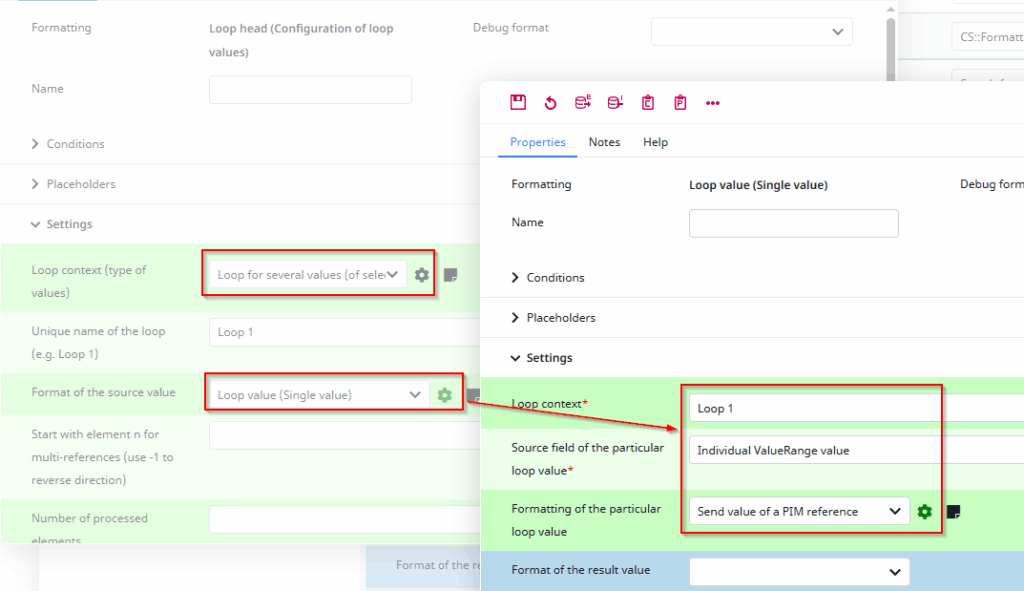1024x591 pixels.
Task: Open the Debug format dropdown
Action: tap(751, 31)
